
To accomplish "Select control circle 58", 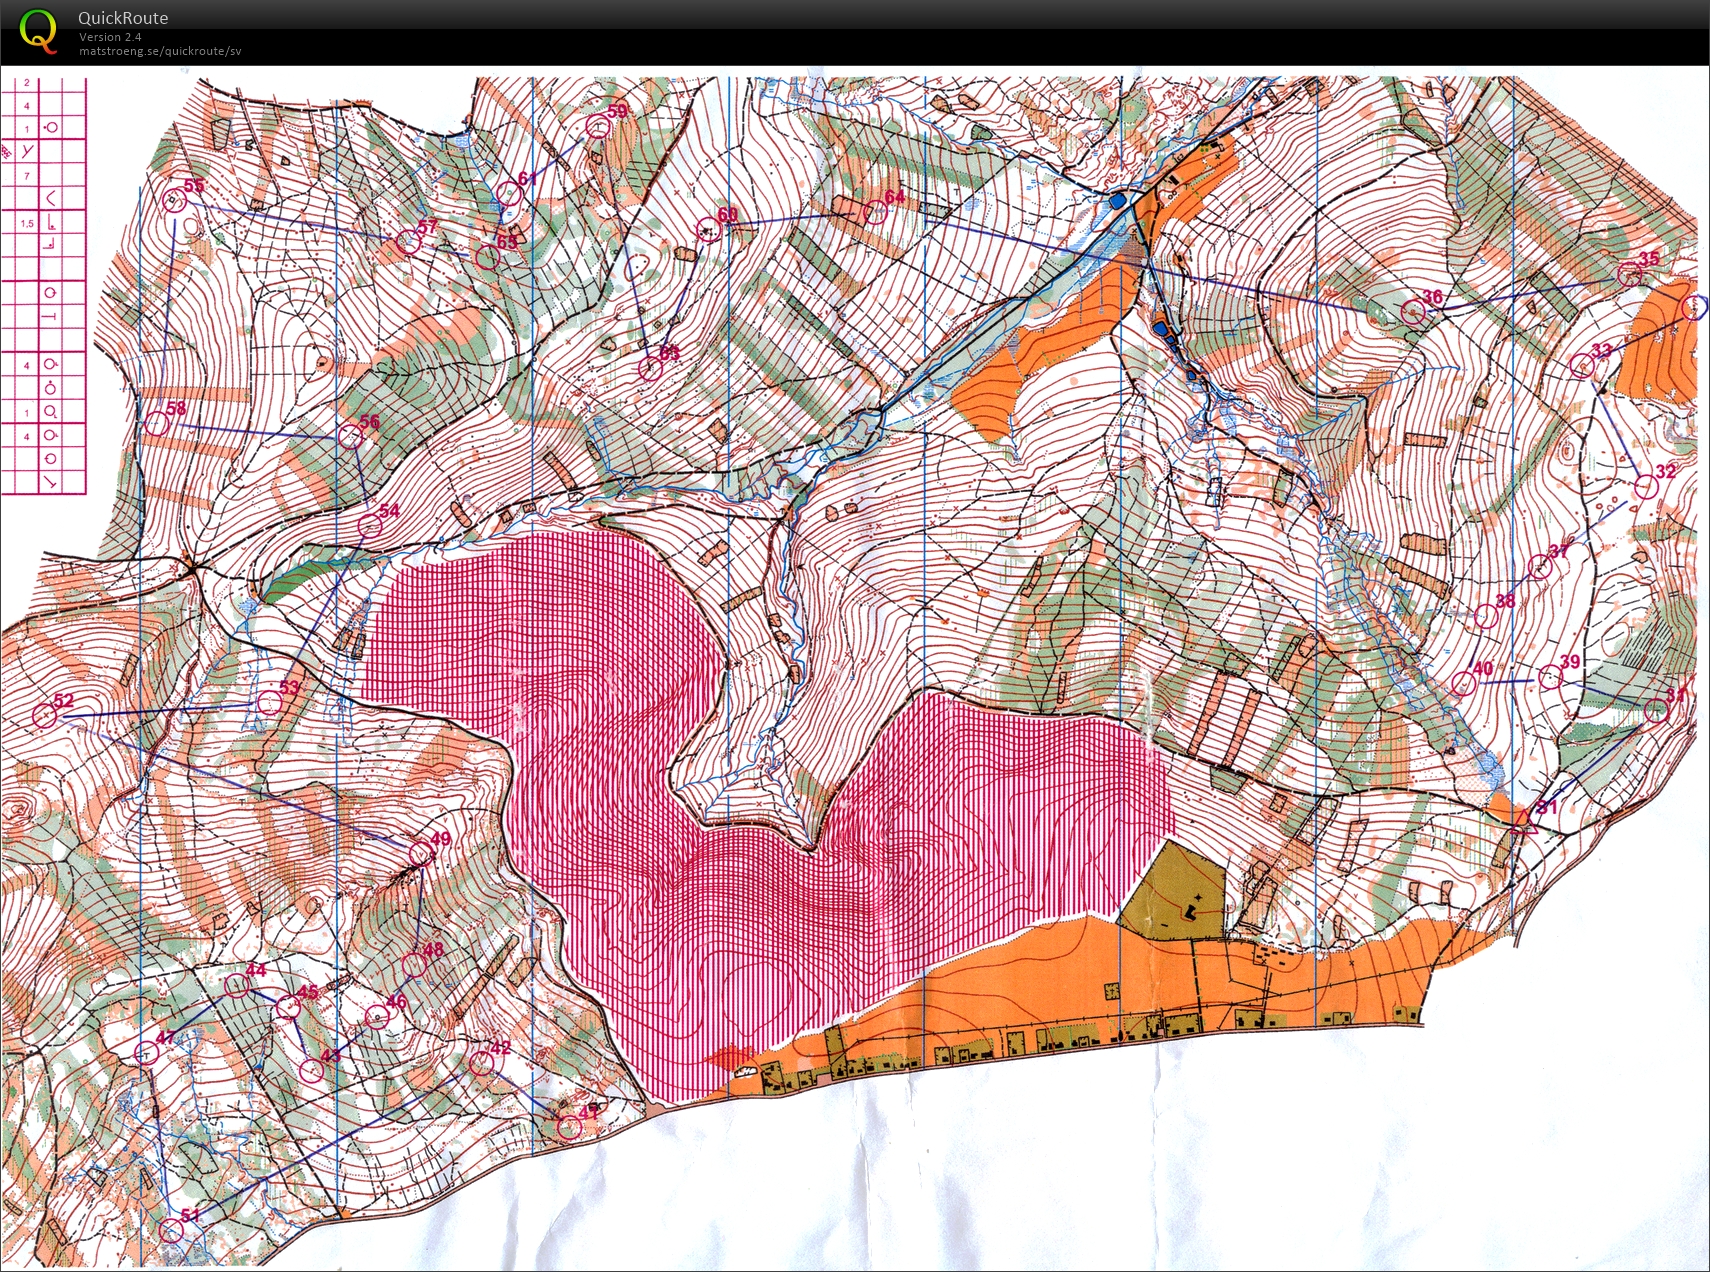I will click(157, 424).
